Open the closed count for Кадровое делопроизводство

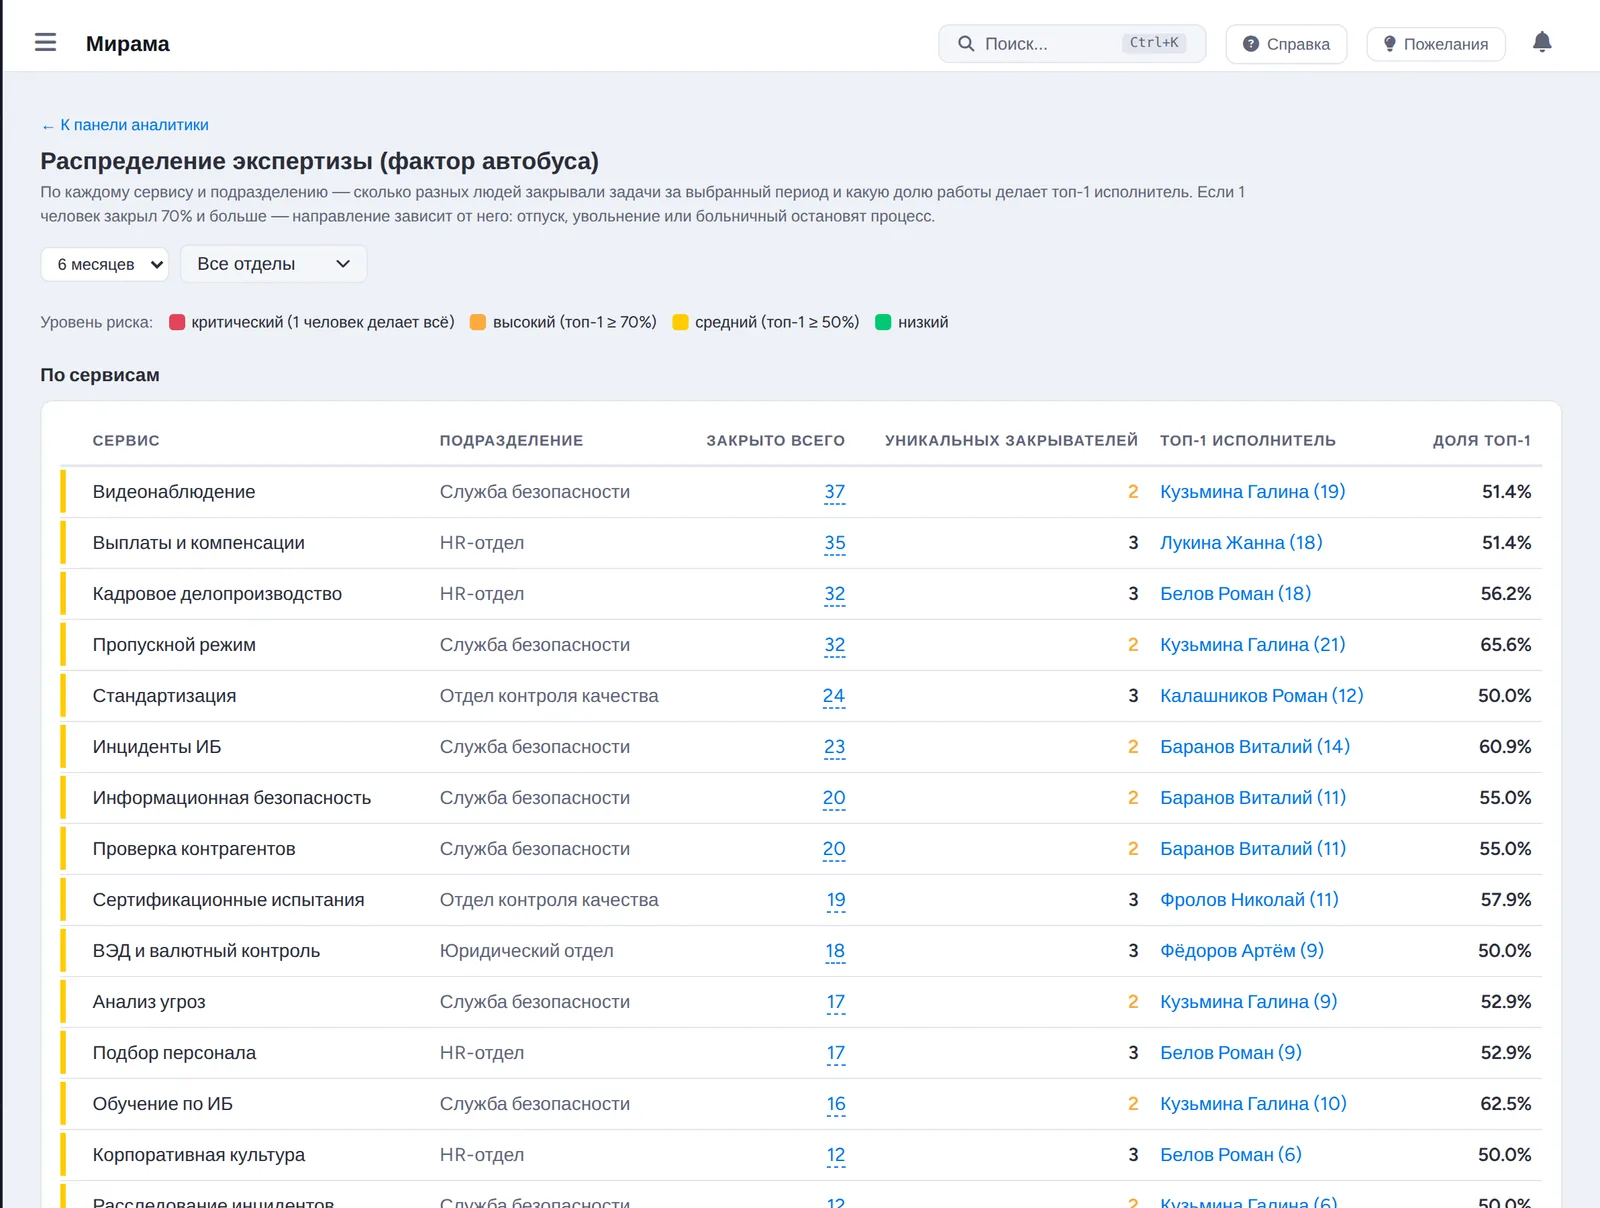point(834,594)
